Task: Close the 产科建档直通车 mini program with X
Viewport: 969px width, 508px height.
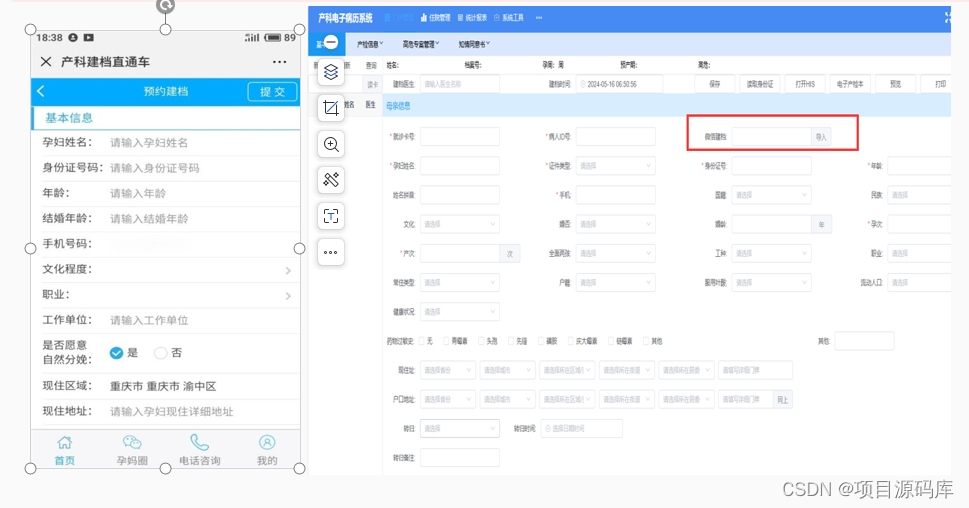Action: [x=46, y=62]
